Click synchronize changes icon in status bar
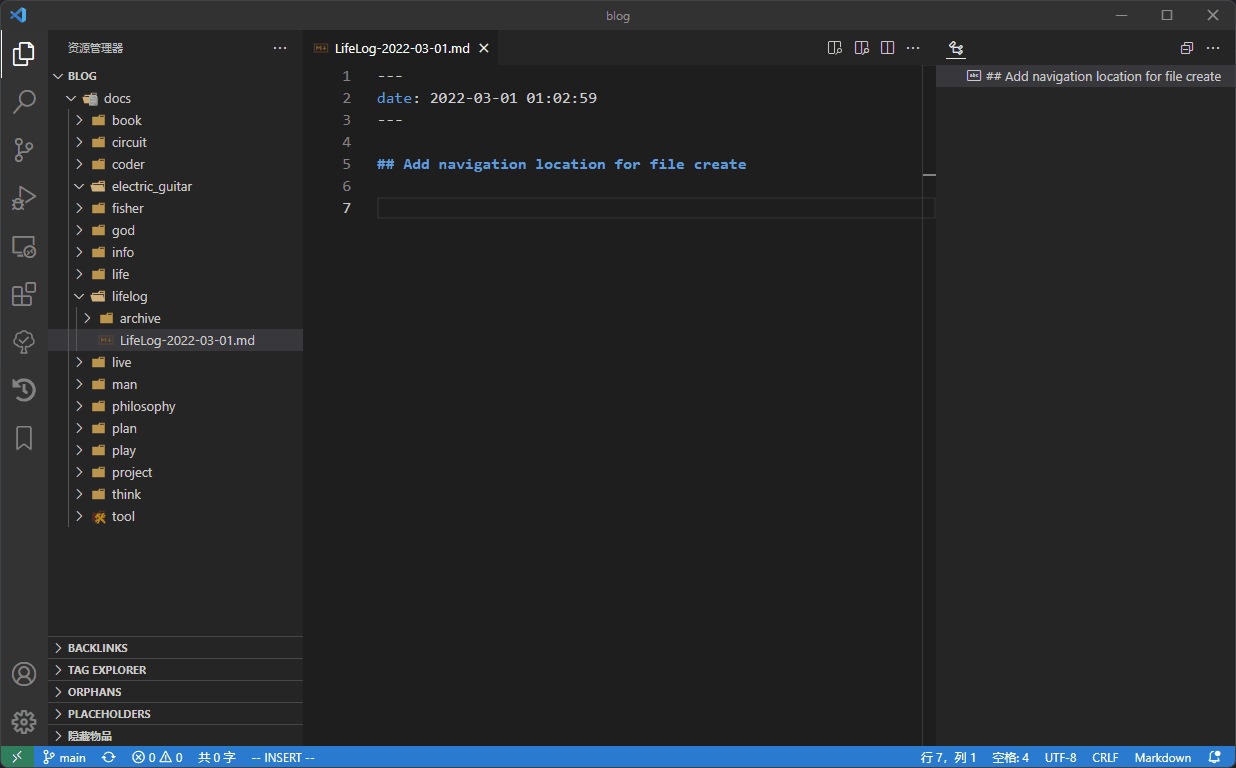The image size is (1236, 768). pos(109,758)
